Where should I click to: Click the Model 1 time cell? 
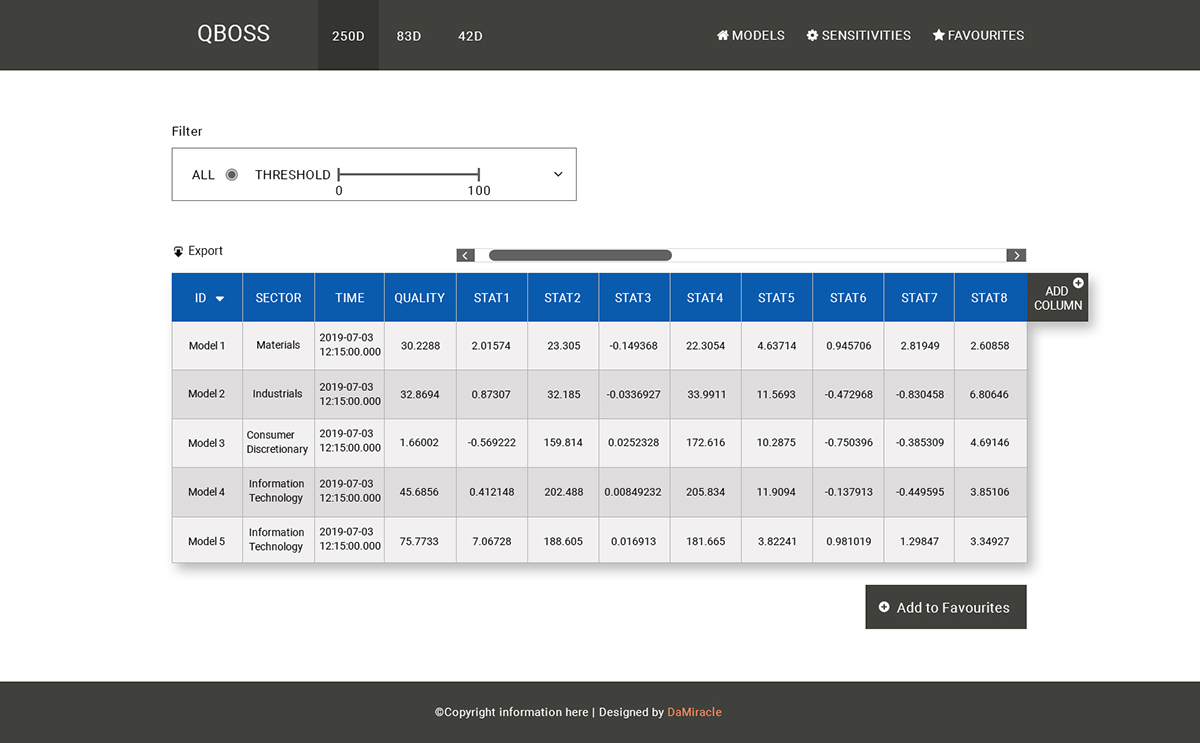pyautogui.click(x=350, y=345)
